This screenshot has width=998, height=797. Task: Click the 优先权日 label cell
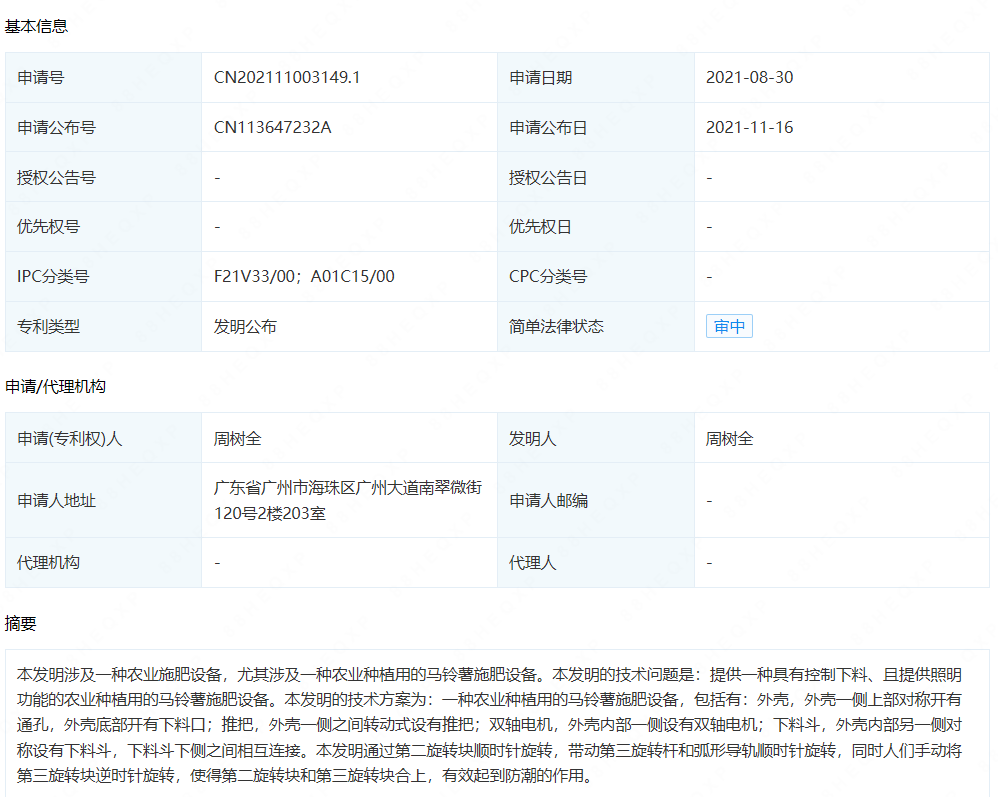coord(596,227)
